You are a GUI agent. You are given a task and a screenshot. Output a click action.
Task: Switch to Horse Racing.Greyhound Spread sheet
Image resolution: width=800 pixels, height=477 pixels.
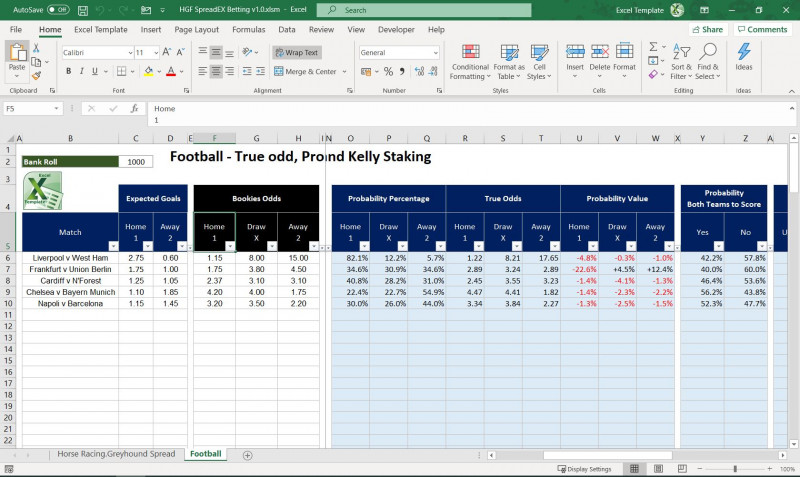pyautogui.click(x=116, y=454)
